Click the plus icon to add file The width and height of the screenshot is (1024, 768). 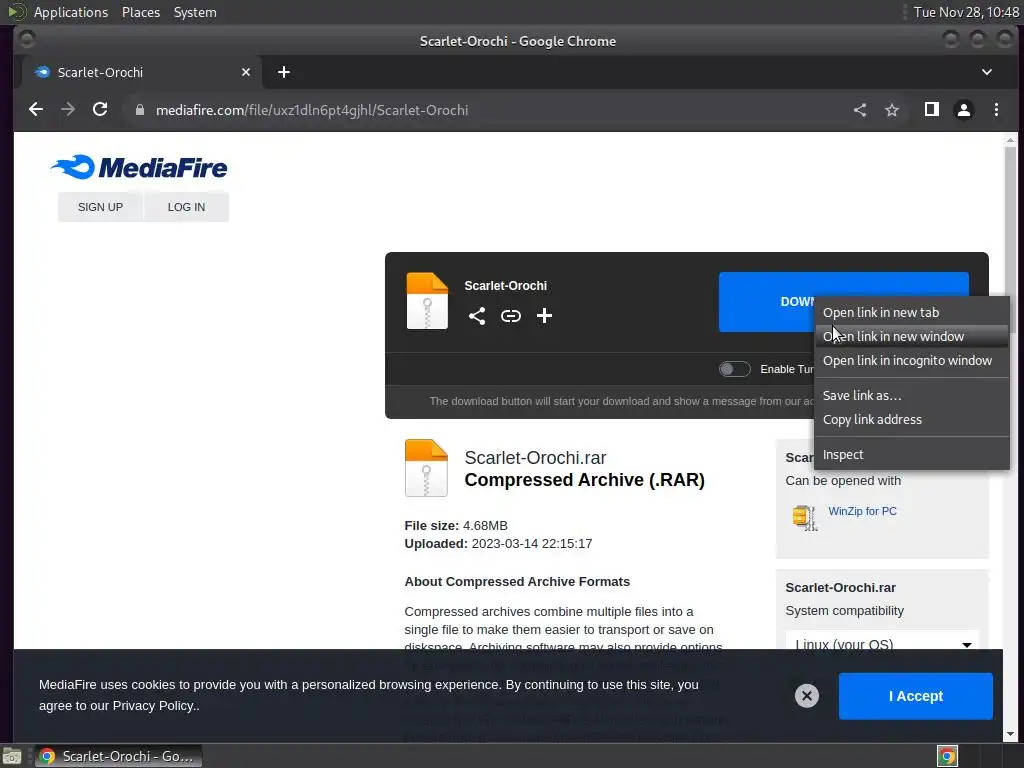[544, 316]
